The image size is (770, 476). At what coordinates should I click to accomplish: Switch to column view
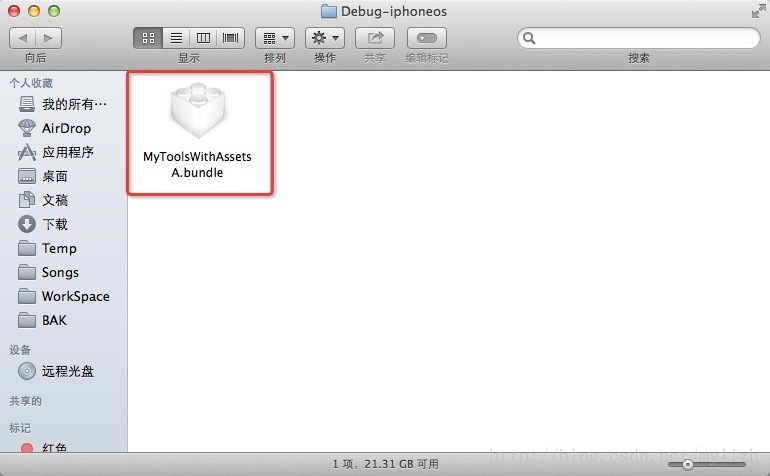[203, 38]
